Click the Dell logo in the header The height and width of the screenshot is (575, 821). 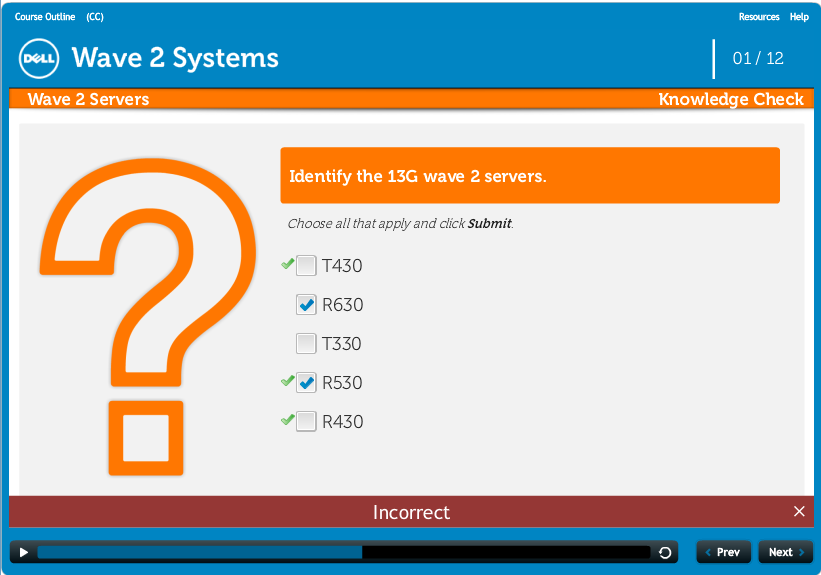[40, 59]
